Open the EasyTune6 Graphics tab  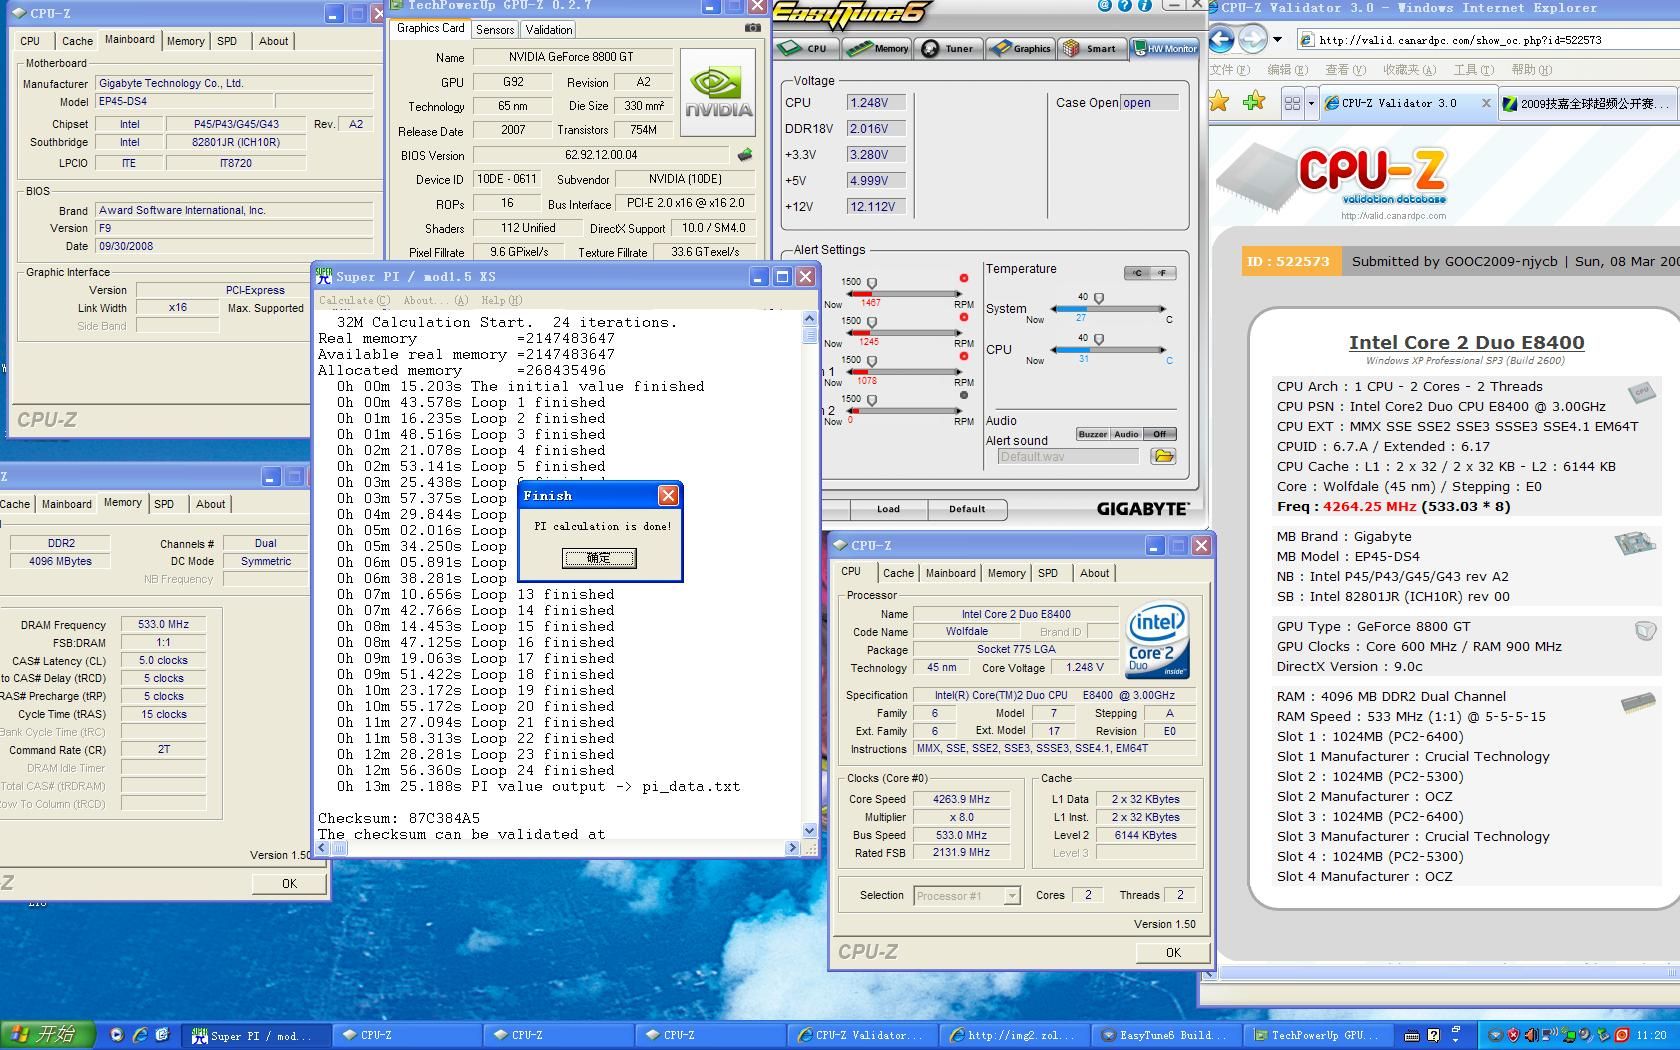[1021, 48]
